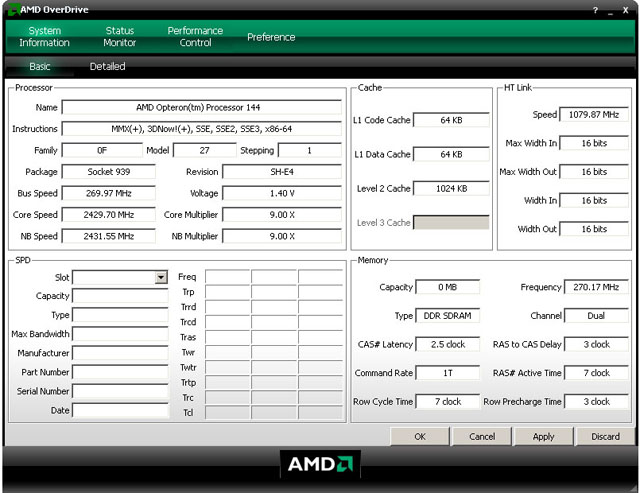Expand the SPD Slot dropdown
640x493 pixels.
[161, 278]
